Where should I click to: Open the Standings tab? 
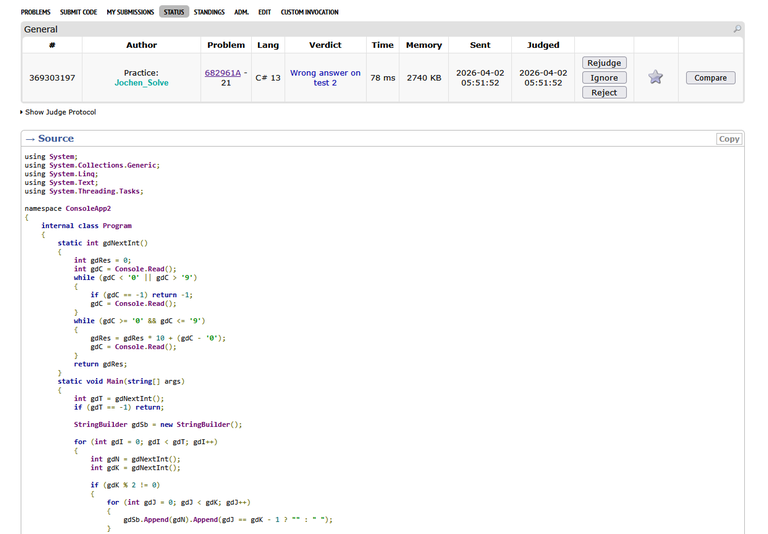210,12
